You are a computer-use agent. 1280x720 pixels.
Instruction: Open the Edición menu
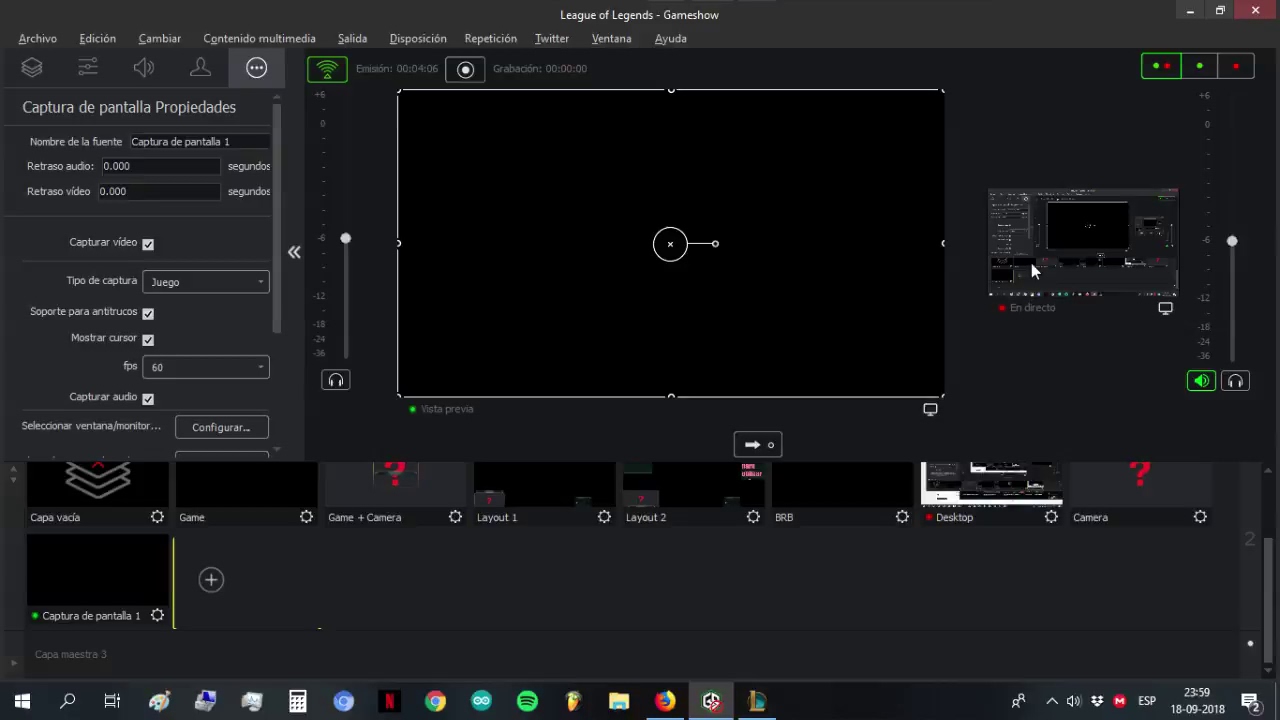click(98, 38)
